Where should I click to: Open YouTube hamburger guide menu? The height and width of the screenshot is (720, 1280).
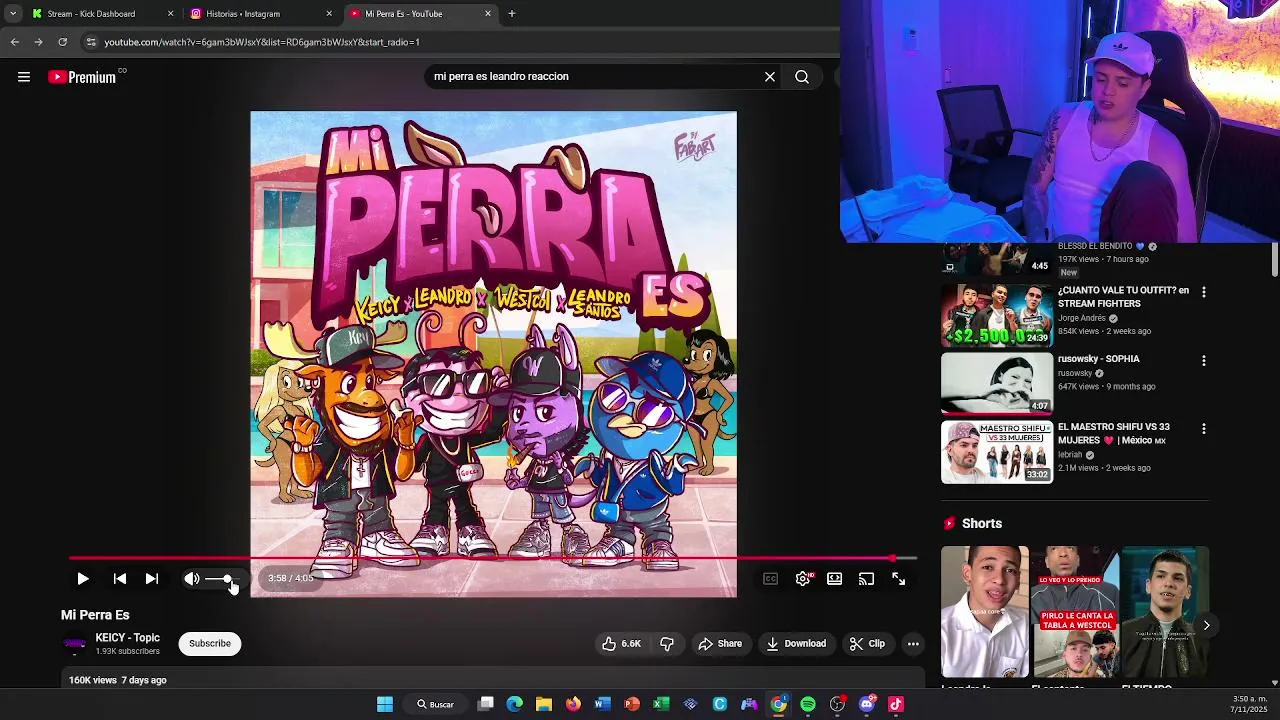24,77
